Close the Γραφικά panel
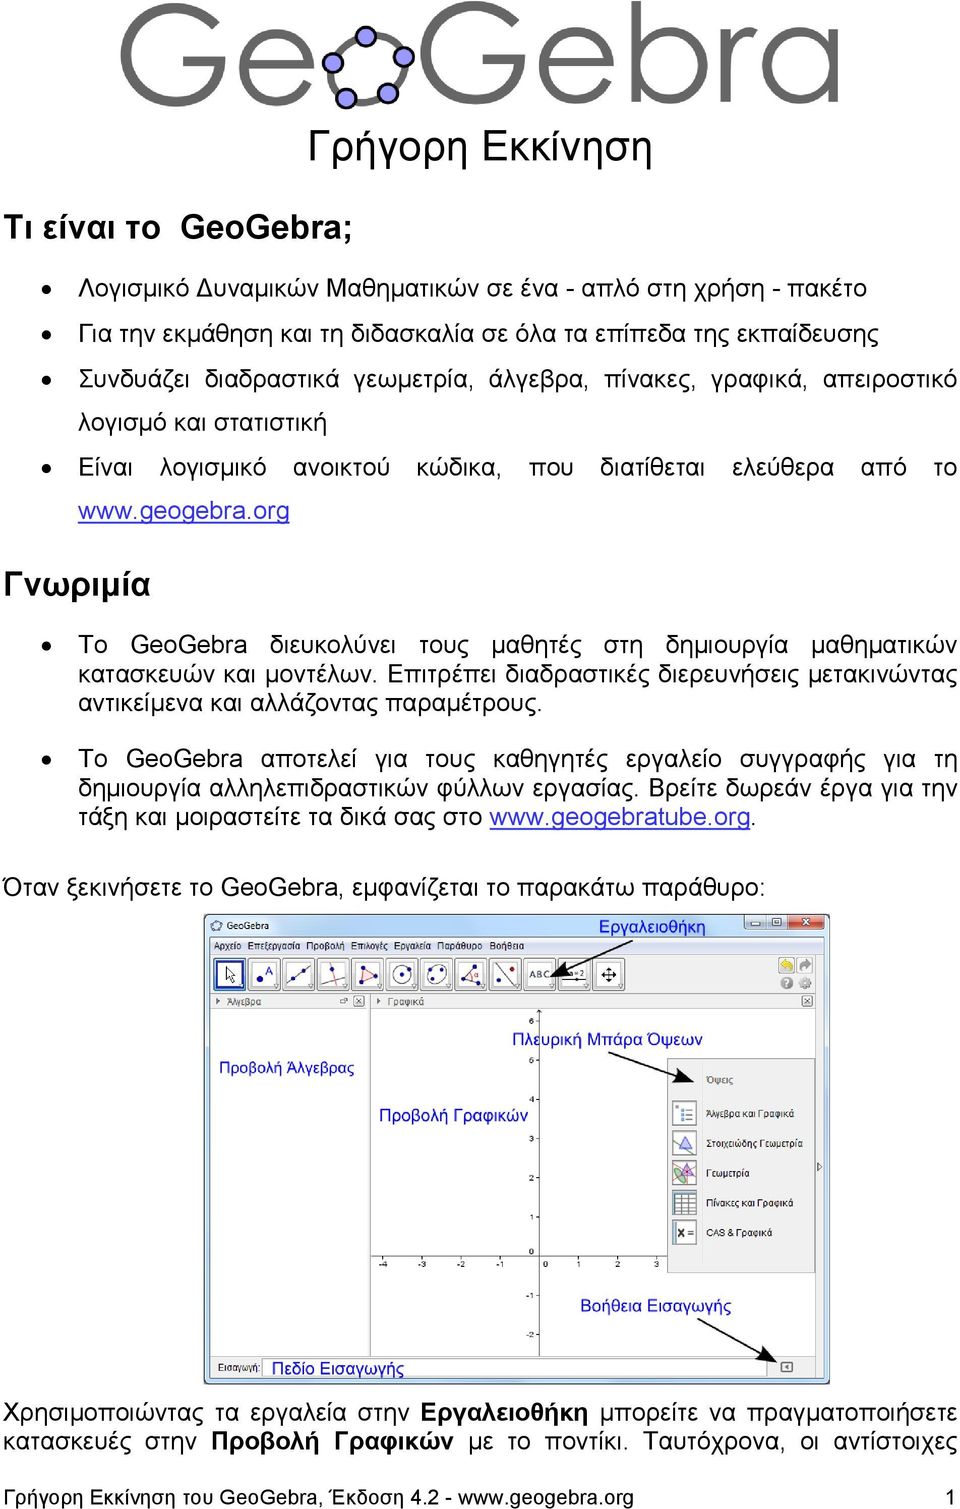 pos(807,1001)
